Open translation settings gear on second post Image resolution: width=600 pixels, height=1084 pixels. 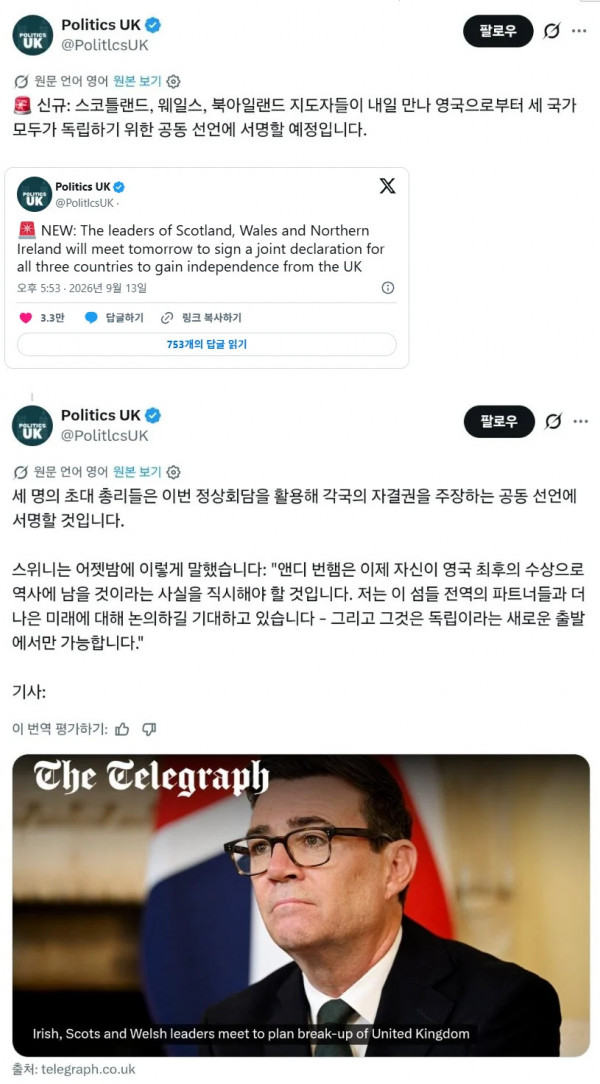click(x=174, y=472)
